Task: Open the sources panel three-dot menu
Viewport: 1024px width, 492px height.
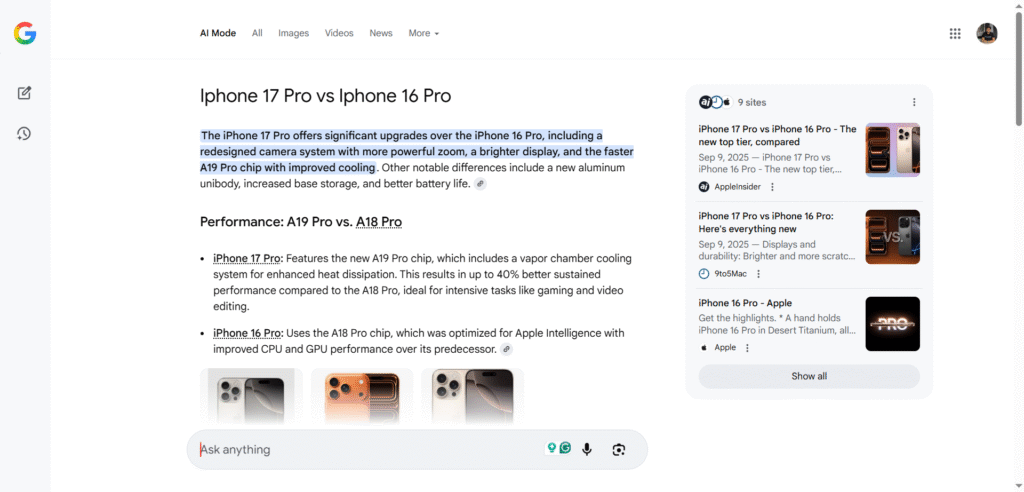Action: tap(914, 102)
